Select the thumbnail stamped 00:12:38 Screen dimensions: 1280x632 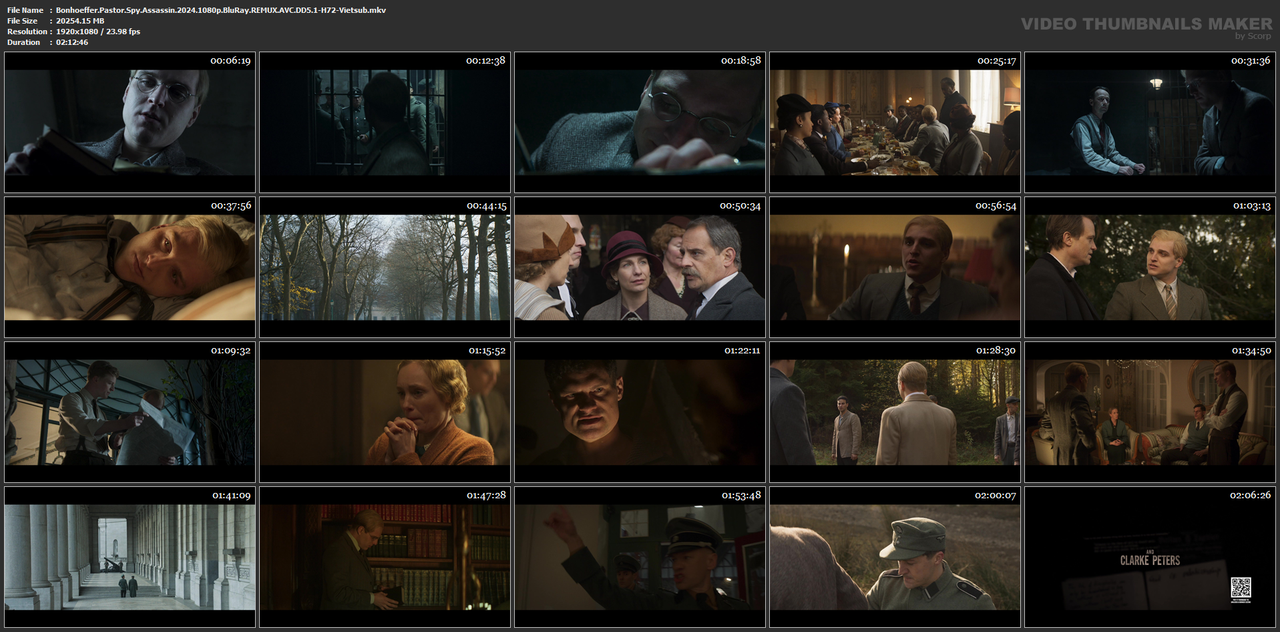click(x=385, y=122)
